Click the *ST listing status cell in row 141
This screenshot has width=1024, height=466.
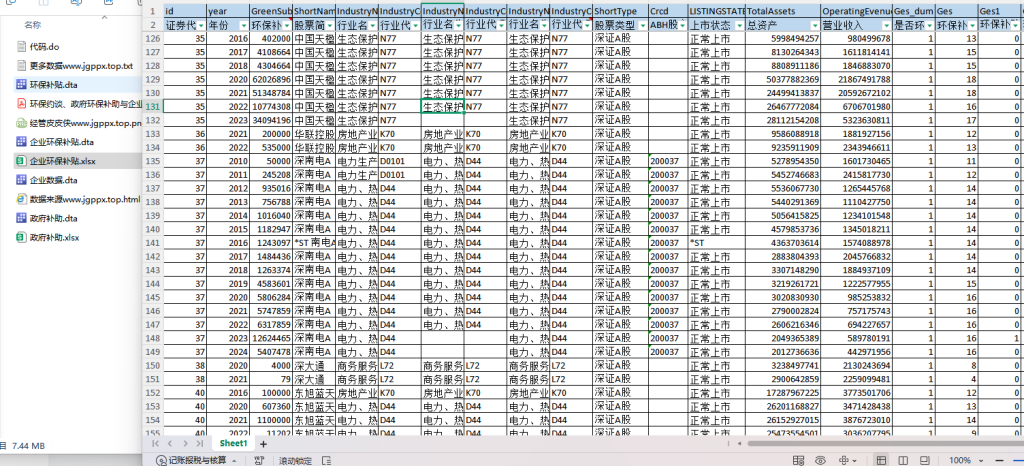[717, 243]
